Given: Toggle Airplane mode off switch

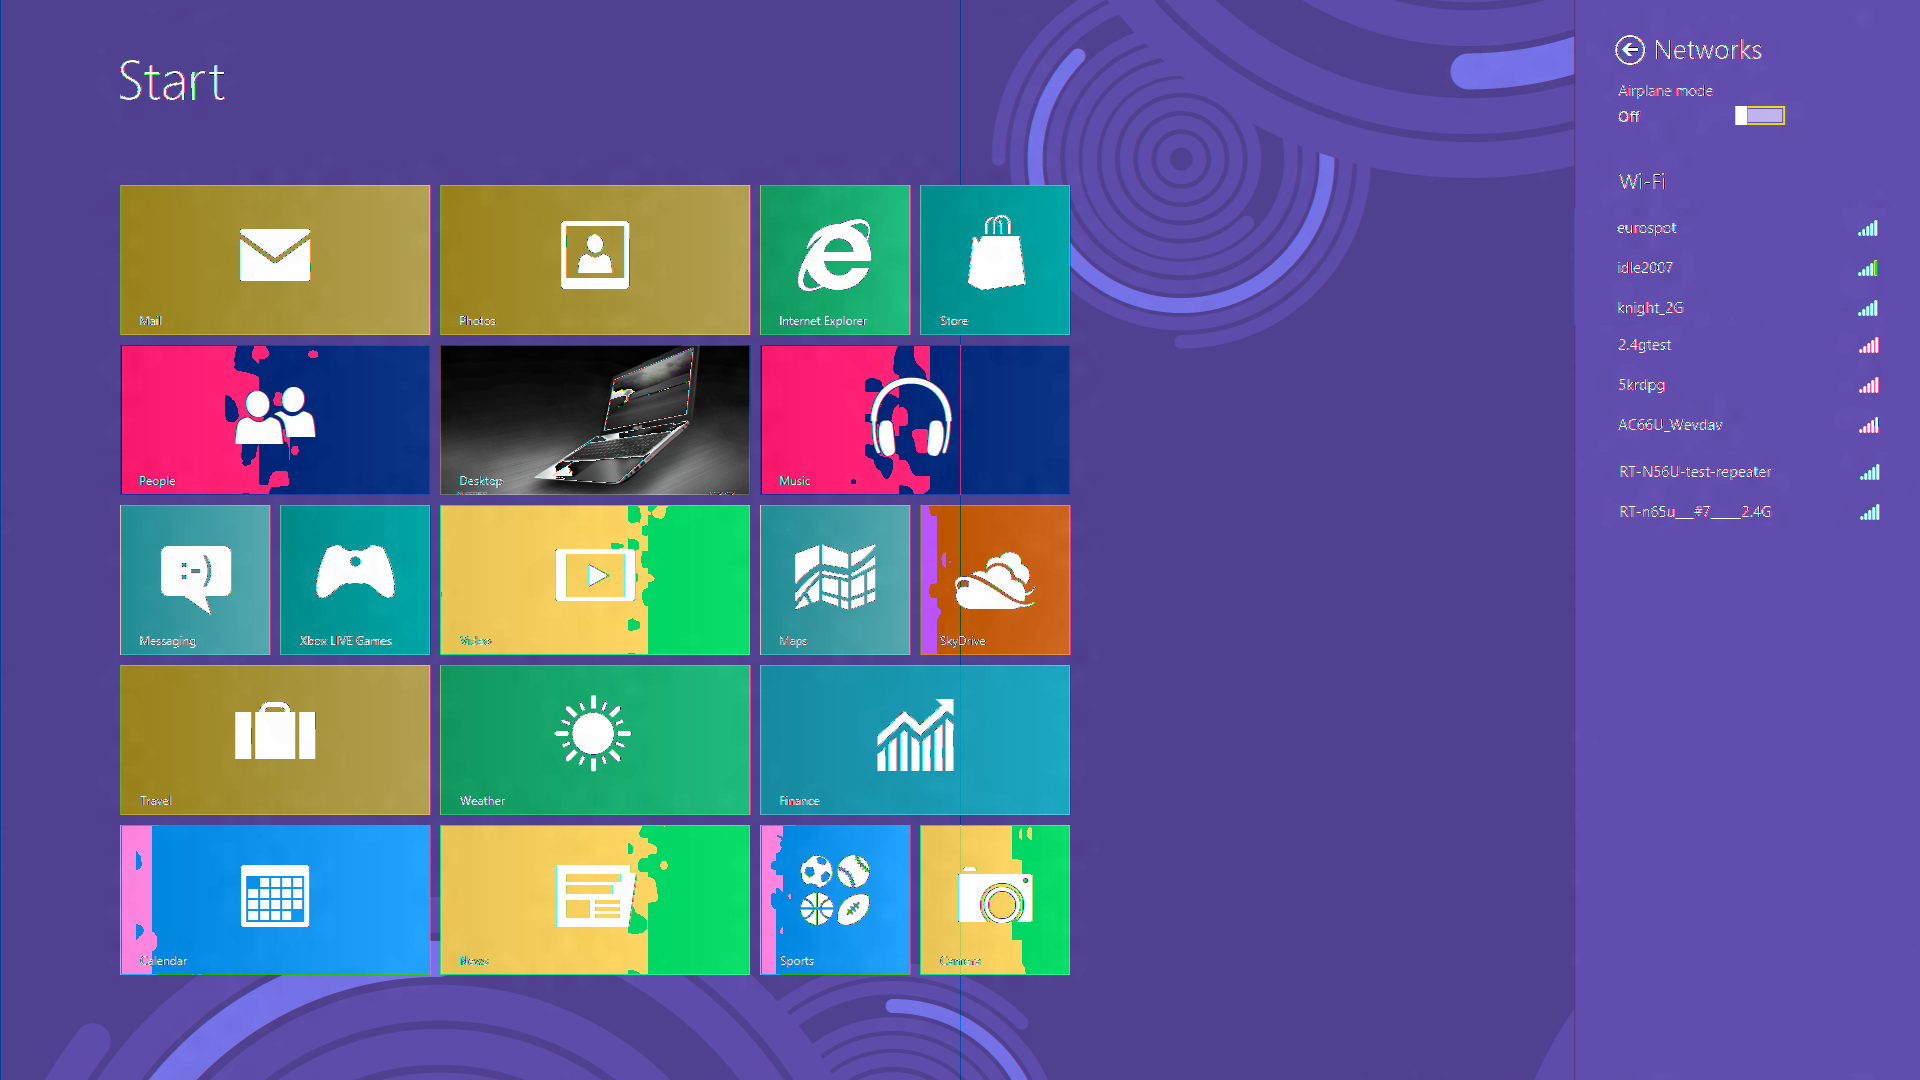Looking at the screenshot, I should tap(1759, 116).
